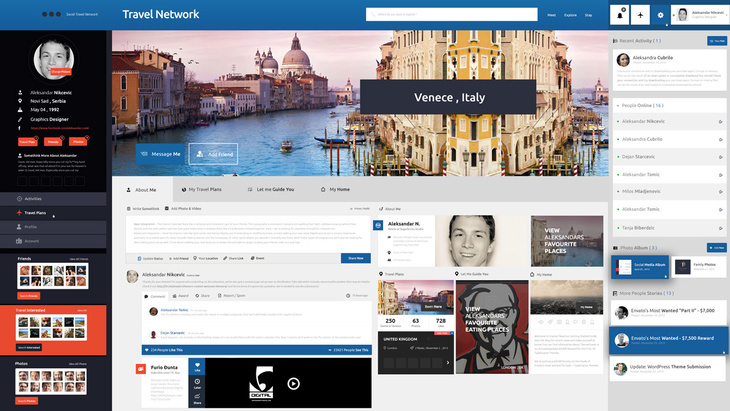The image size is (730, 411).
Task: Open Activities in the left sidebar
Action: (x=53, y=199)
